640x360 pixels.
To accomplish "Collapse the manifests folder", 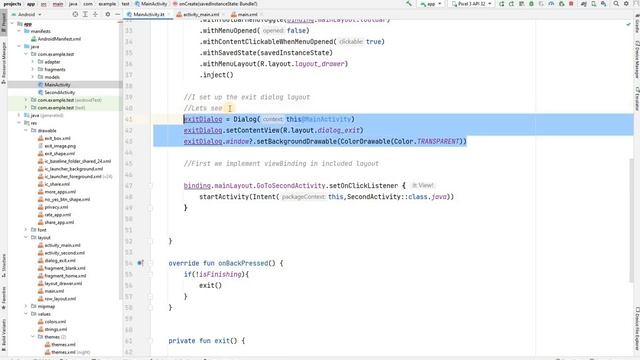I will (x=19, y=31).
